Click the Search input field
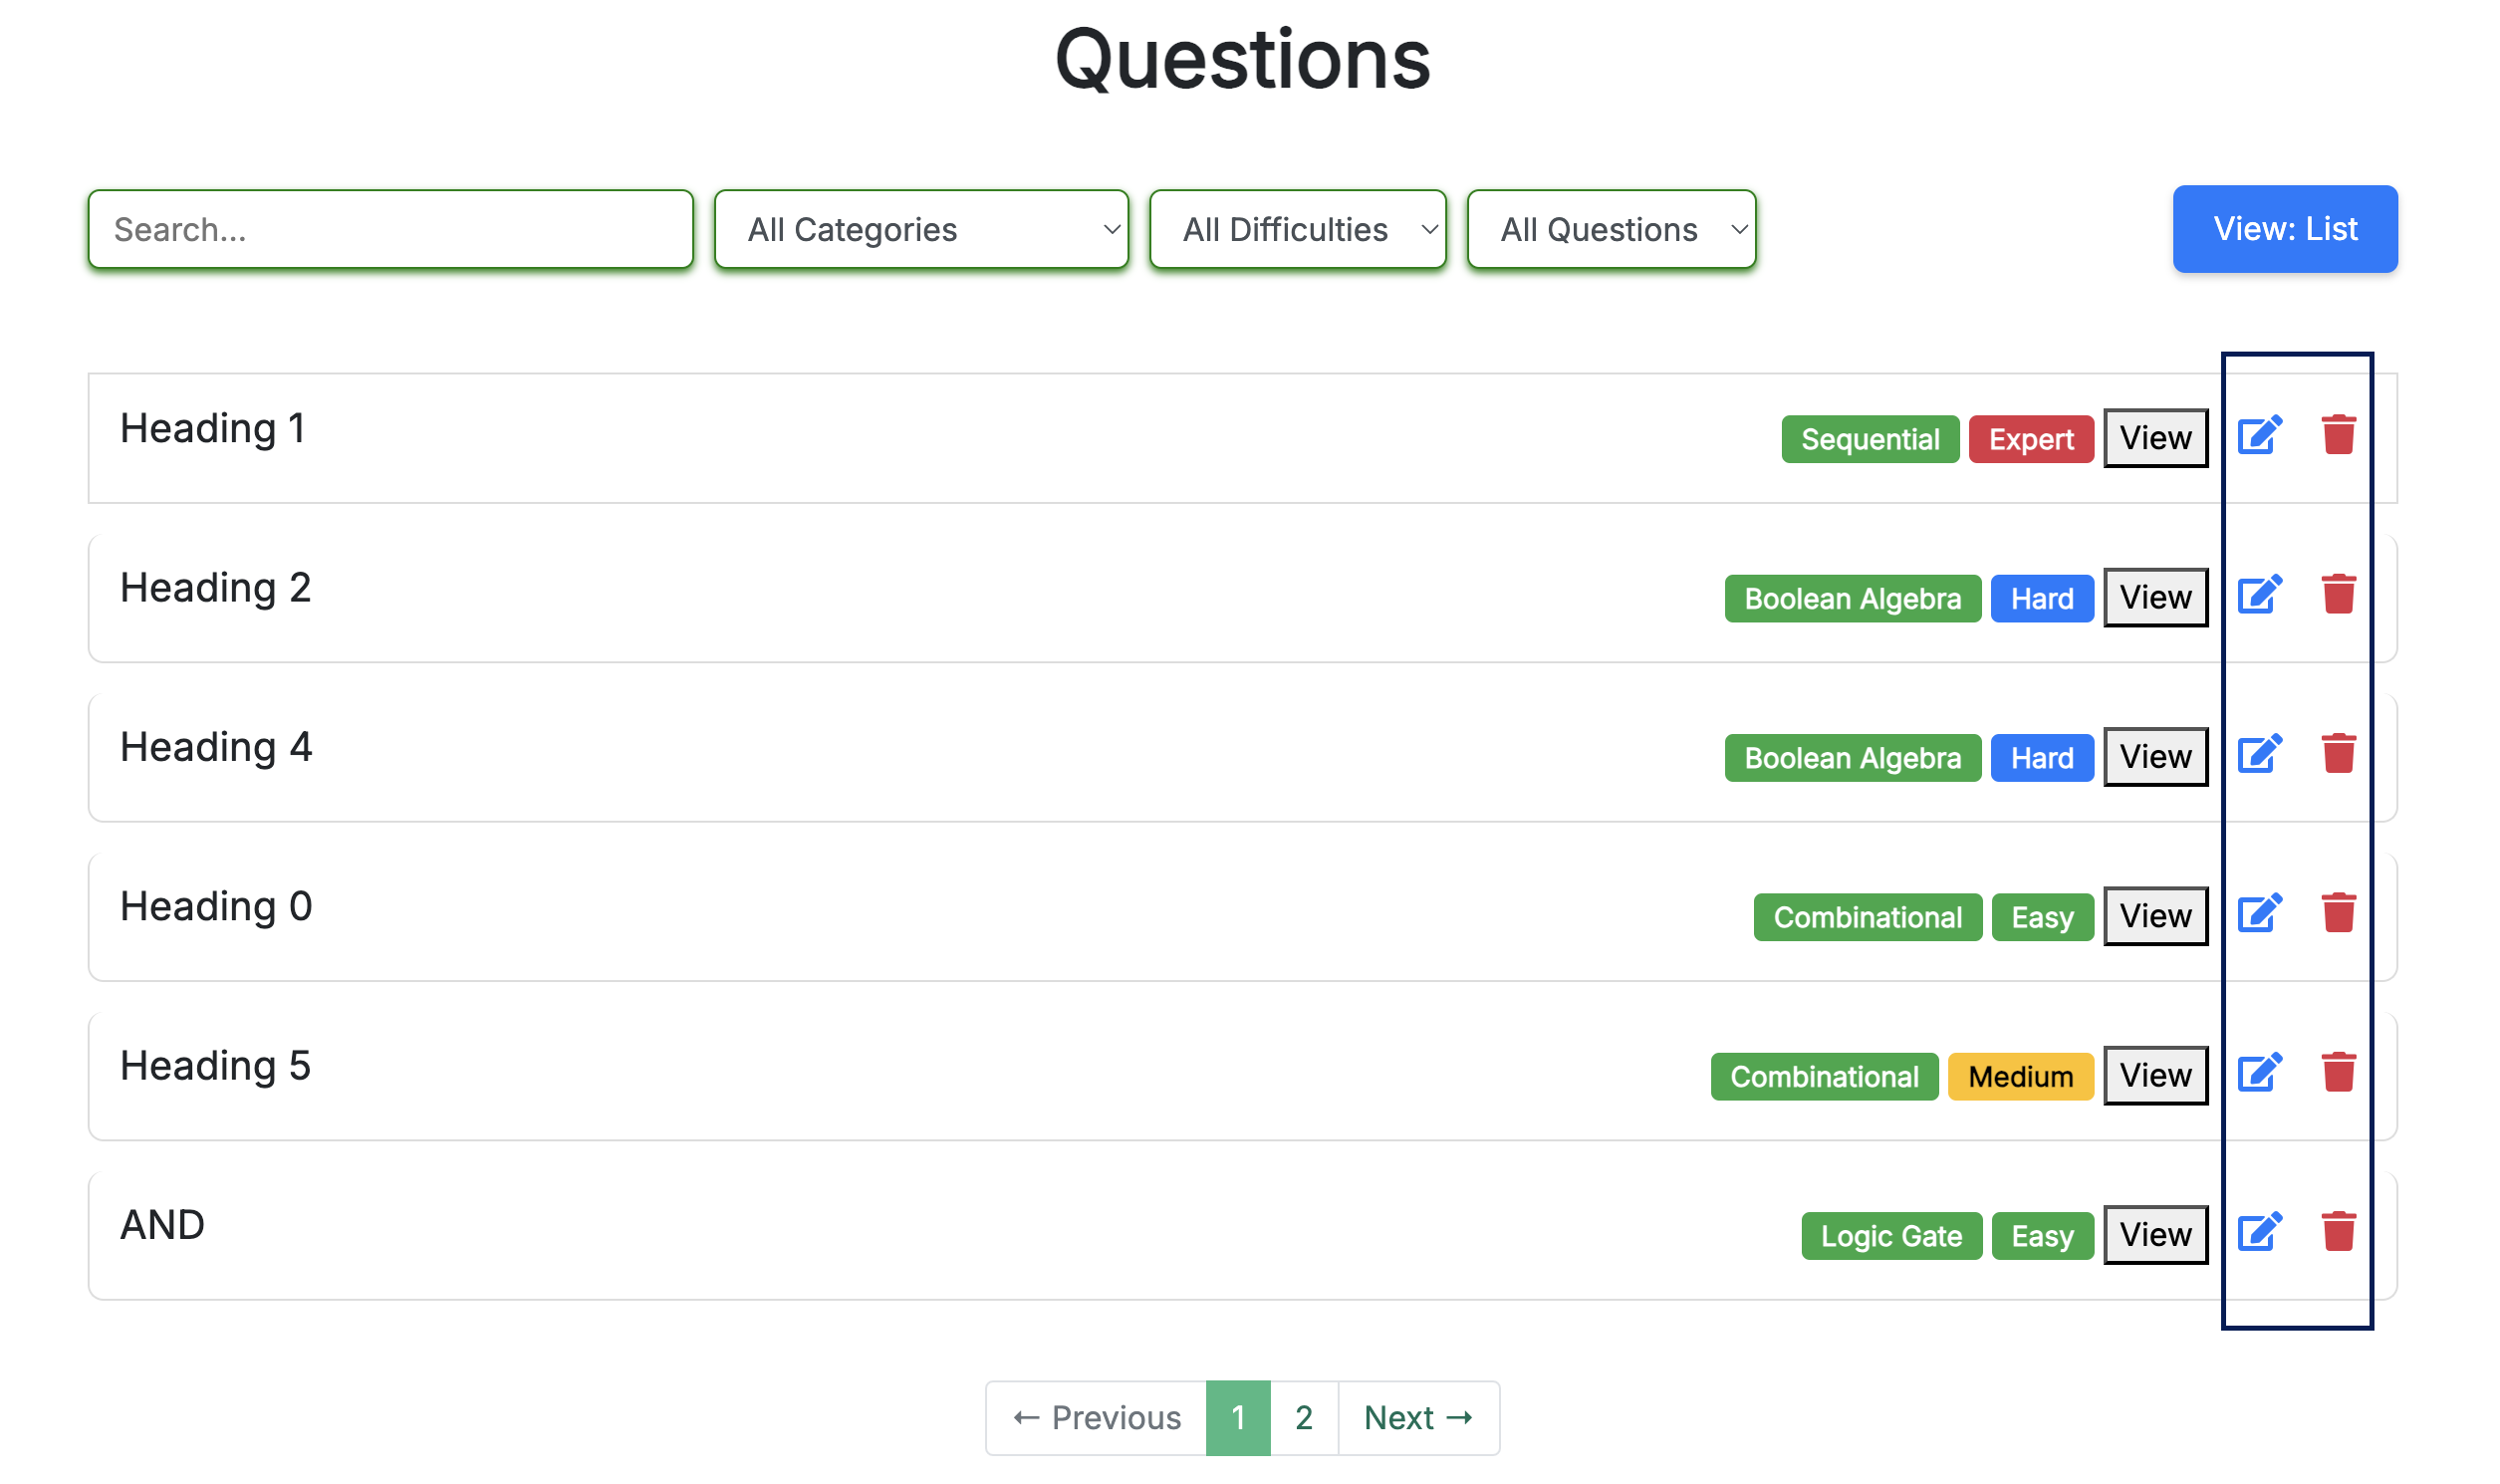The image size is (2500, 1484). coord(390,230)
